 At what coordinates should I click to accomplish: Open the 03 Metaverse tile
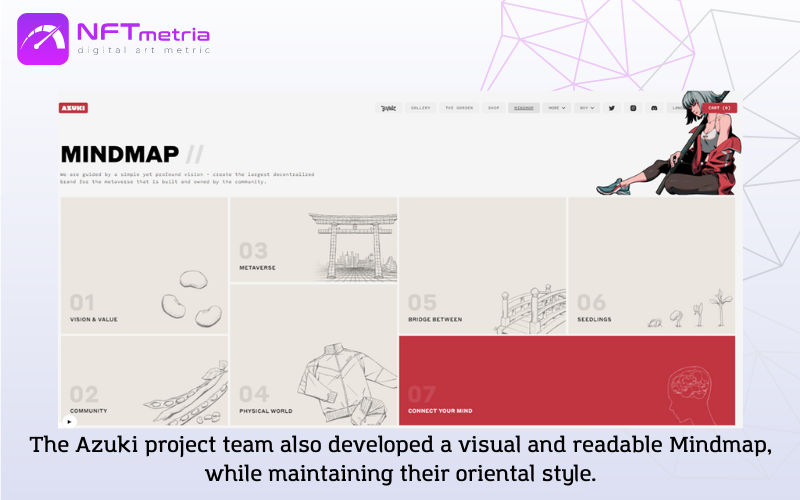(x=313, y=240)
